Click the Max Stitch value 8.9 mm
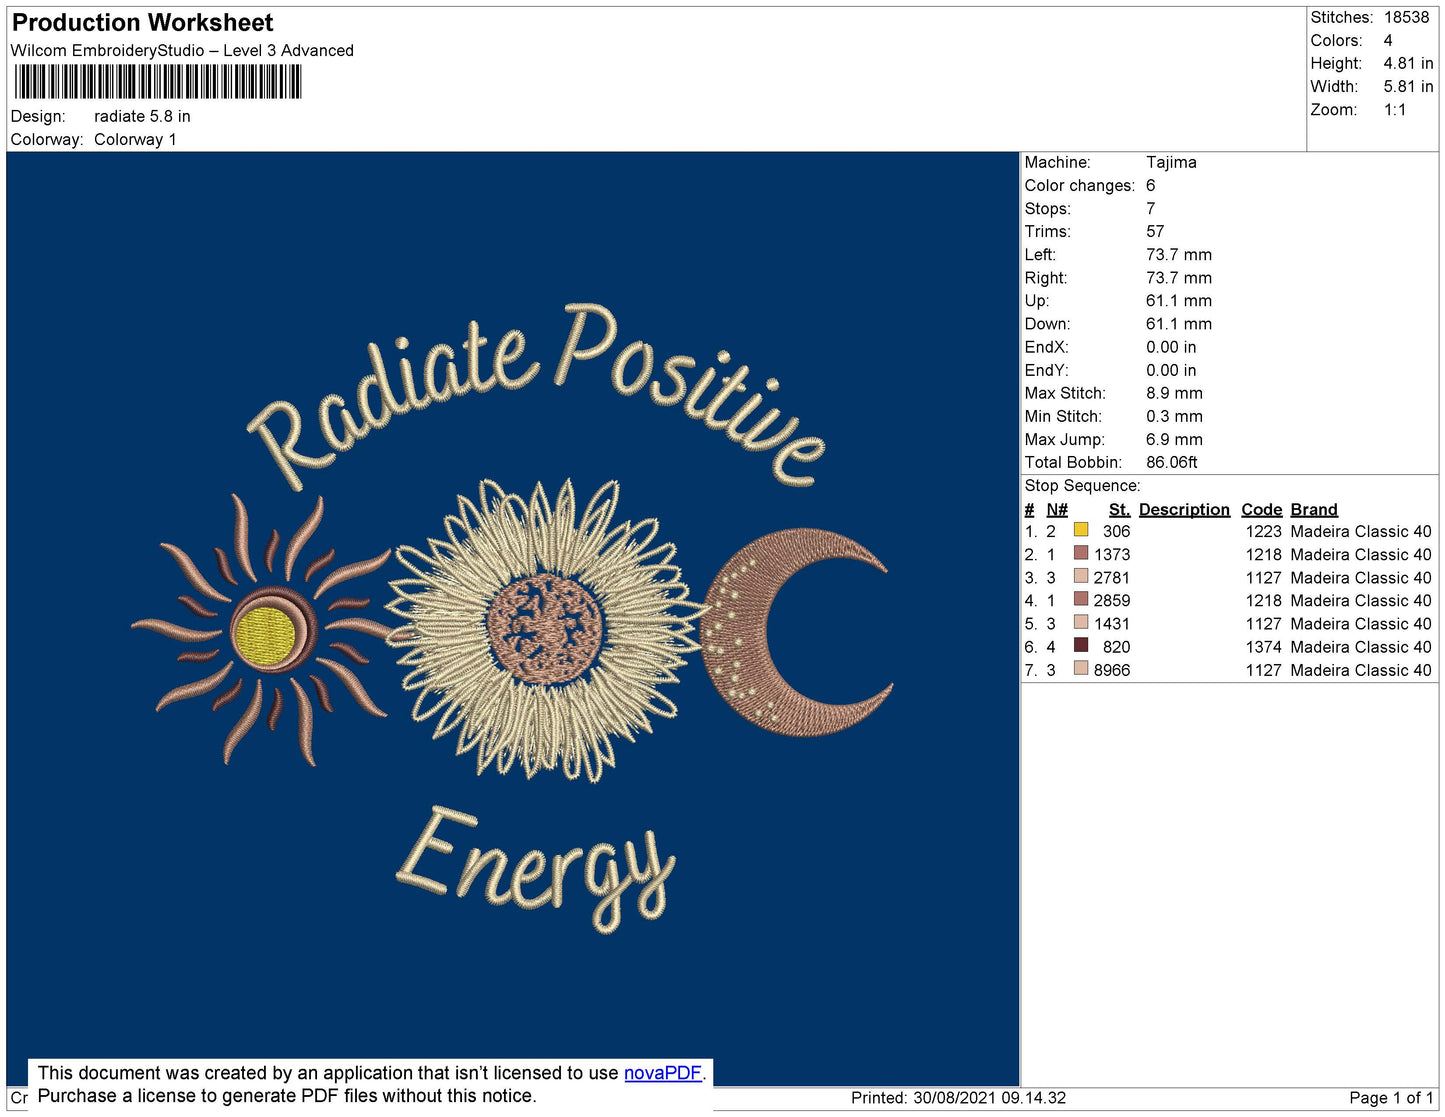The width and height of the screenshot is (1445, 1117). [1175, 393]
